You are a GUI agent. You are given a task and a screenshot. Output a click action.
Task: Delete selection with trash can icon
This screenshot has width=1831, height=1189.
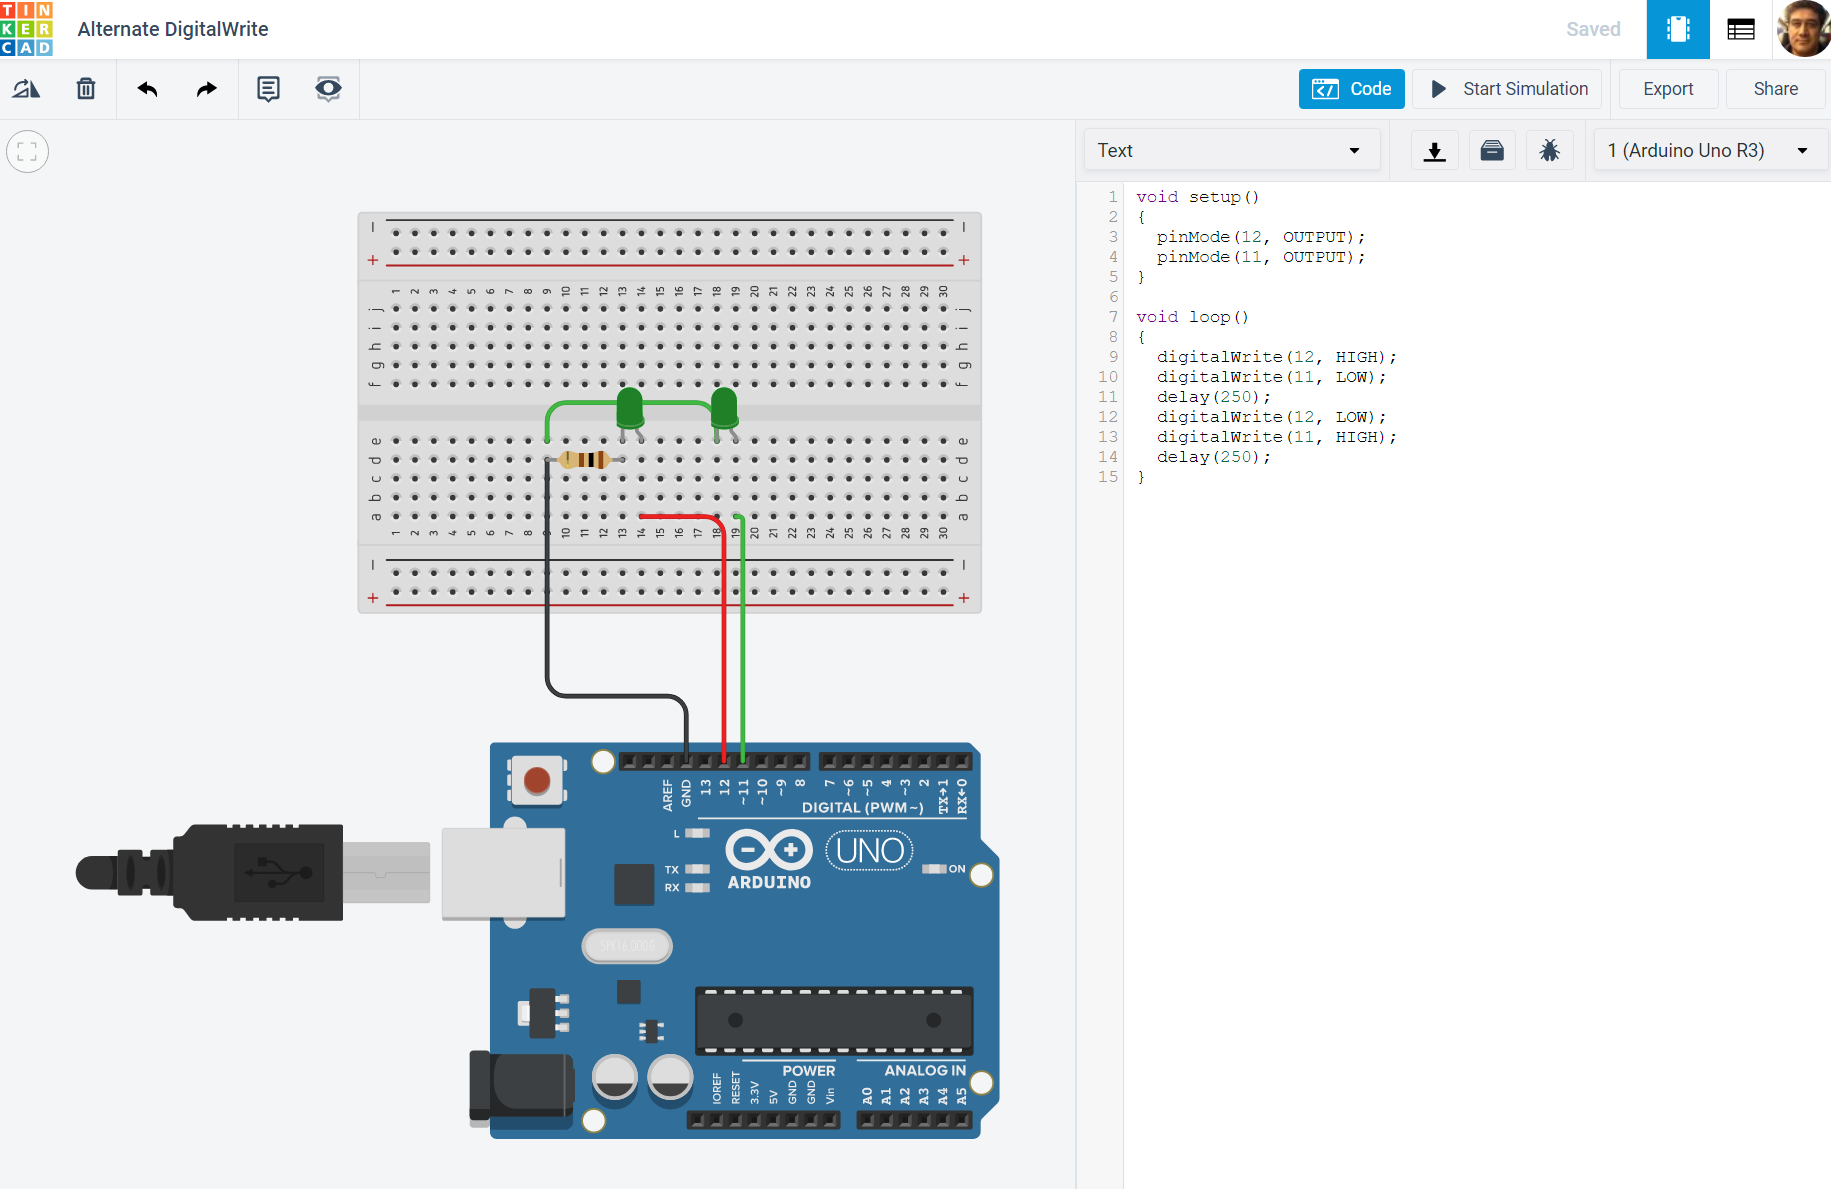click(86, 89)
